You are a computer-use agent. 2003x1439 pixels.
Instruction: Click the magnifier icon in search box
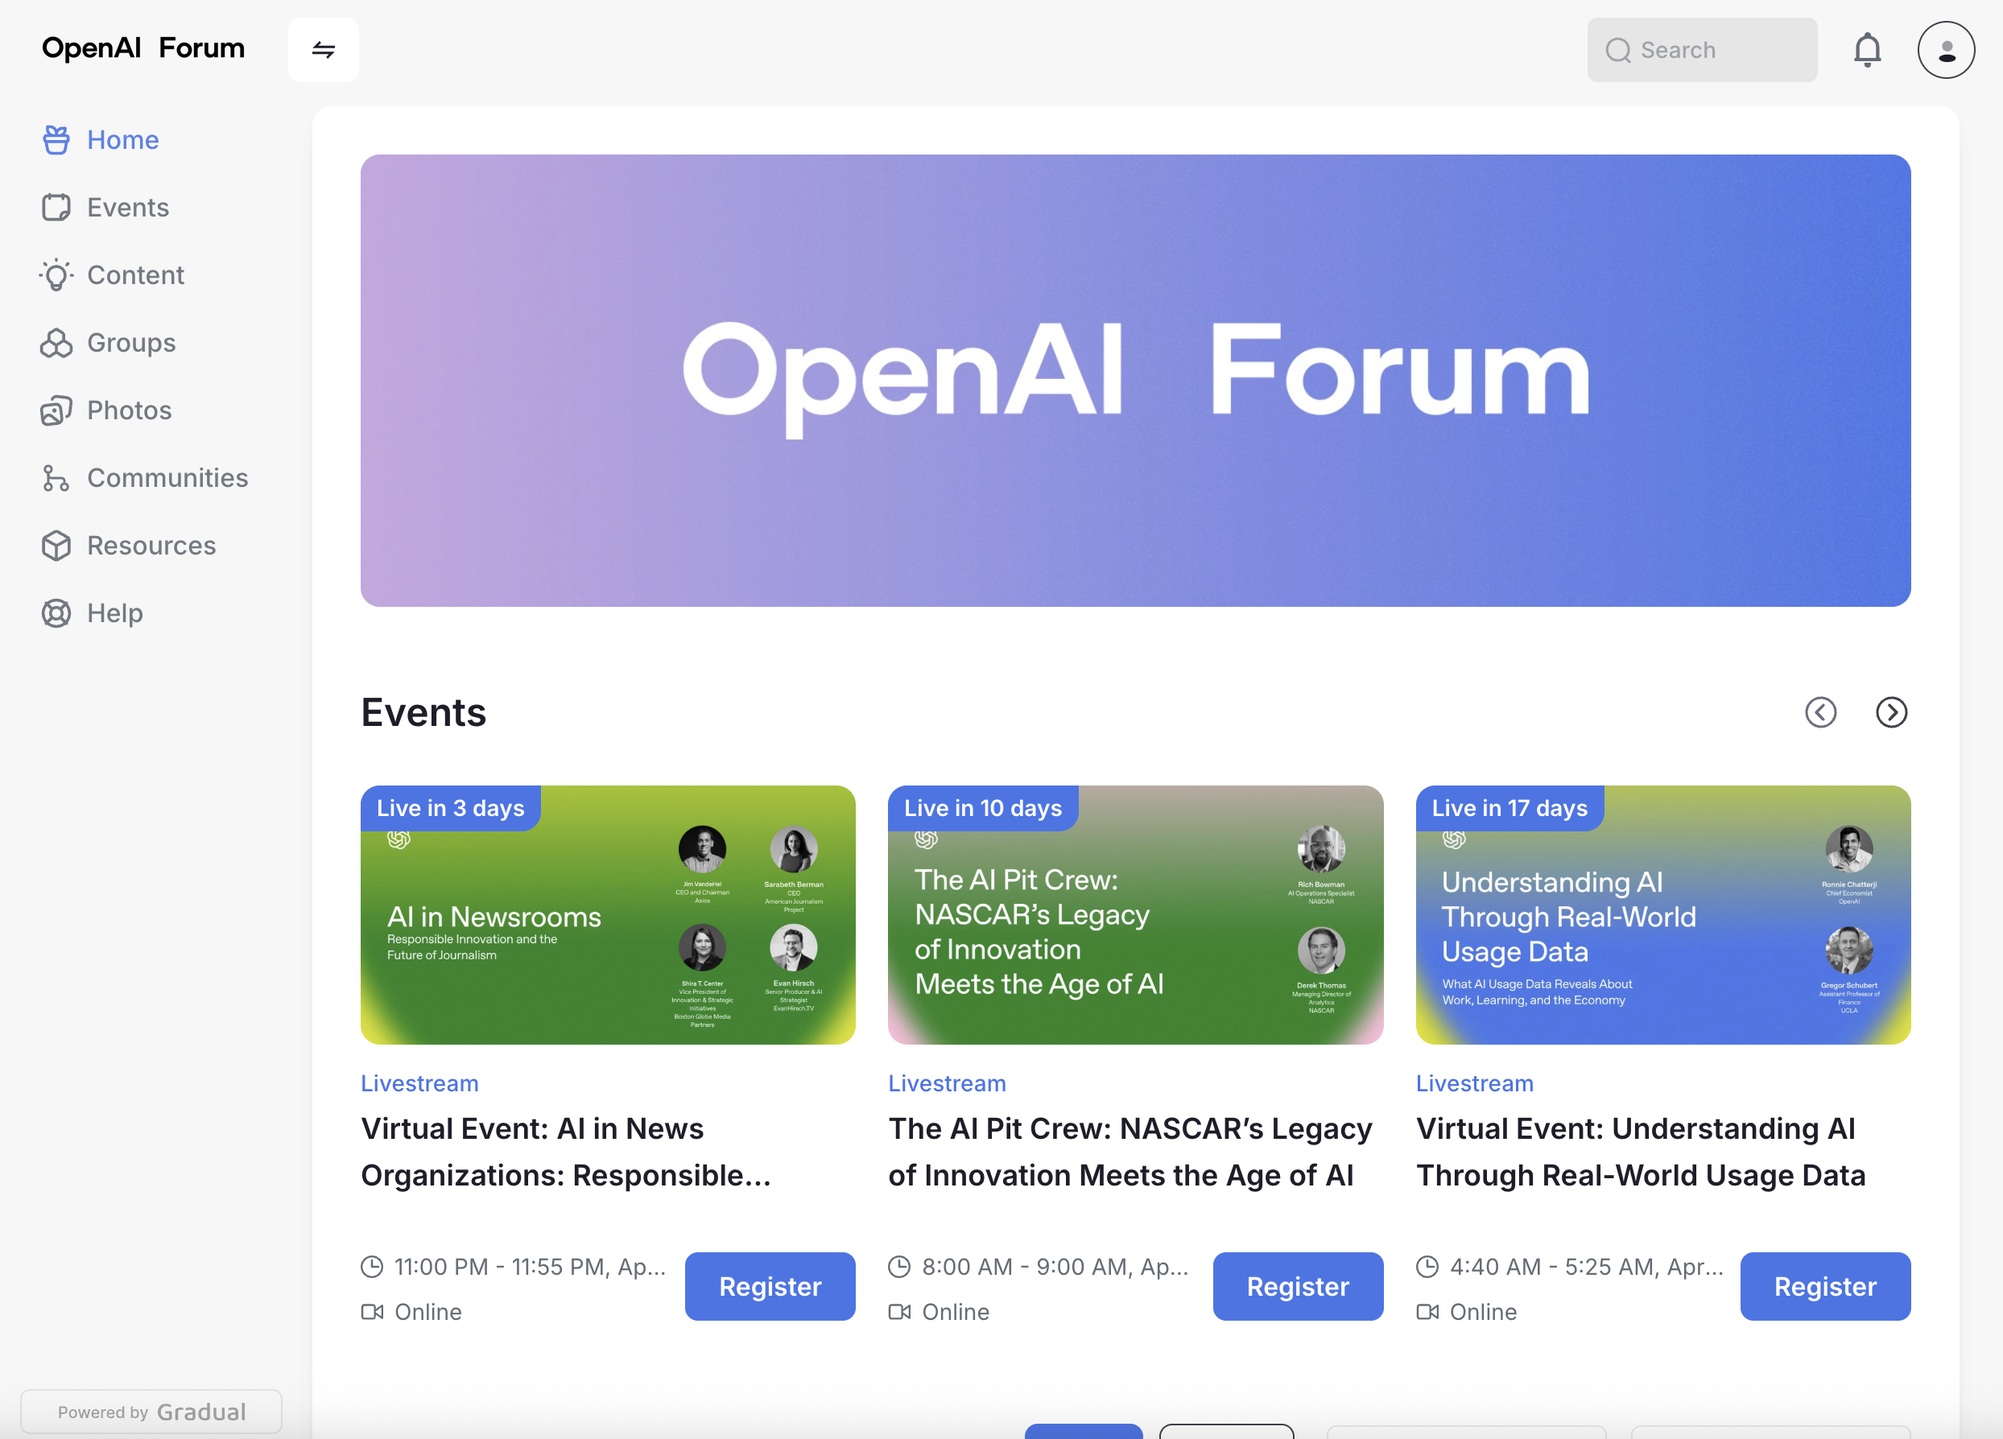[1618, 50]
